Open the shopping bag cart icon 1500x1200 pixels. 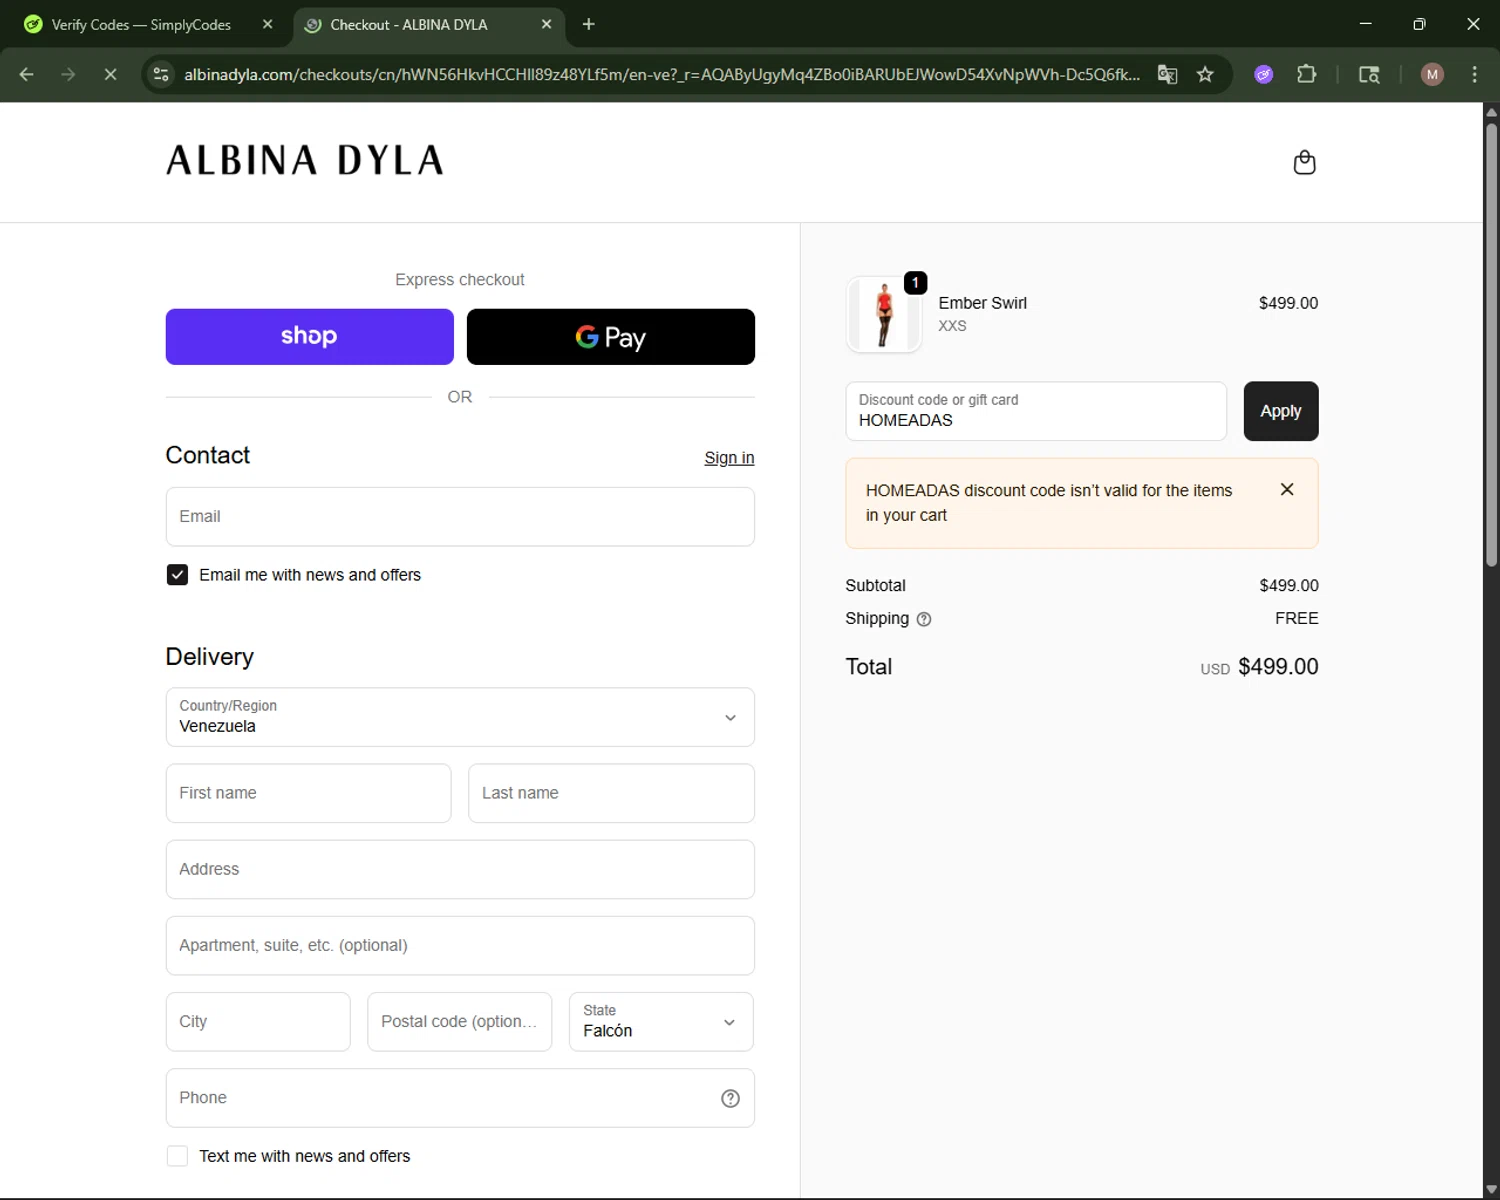click(1304, 162)
